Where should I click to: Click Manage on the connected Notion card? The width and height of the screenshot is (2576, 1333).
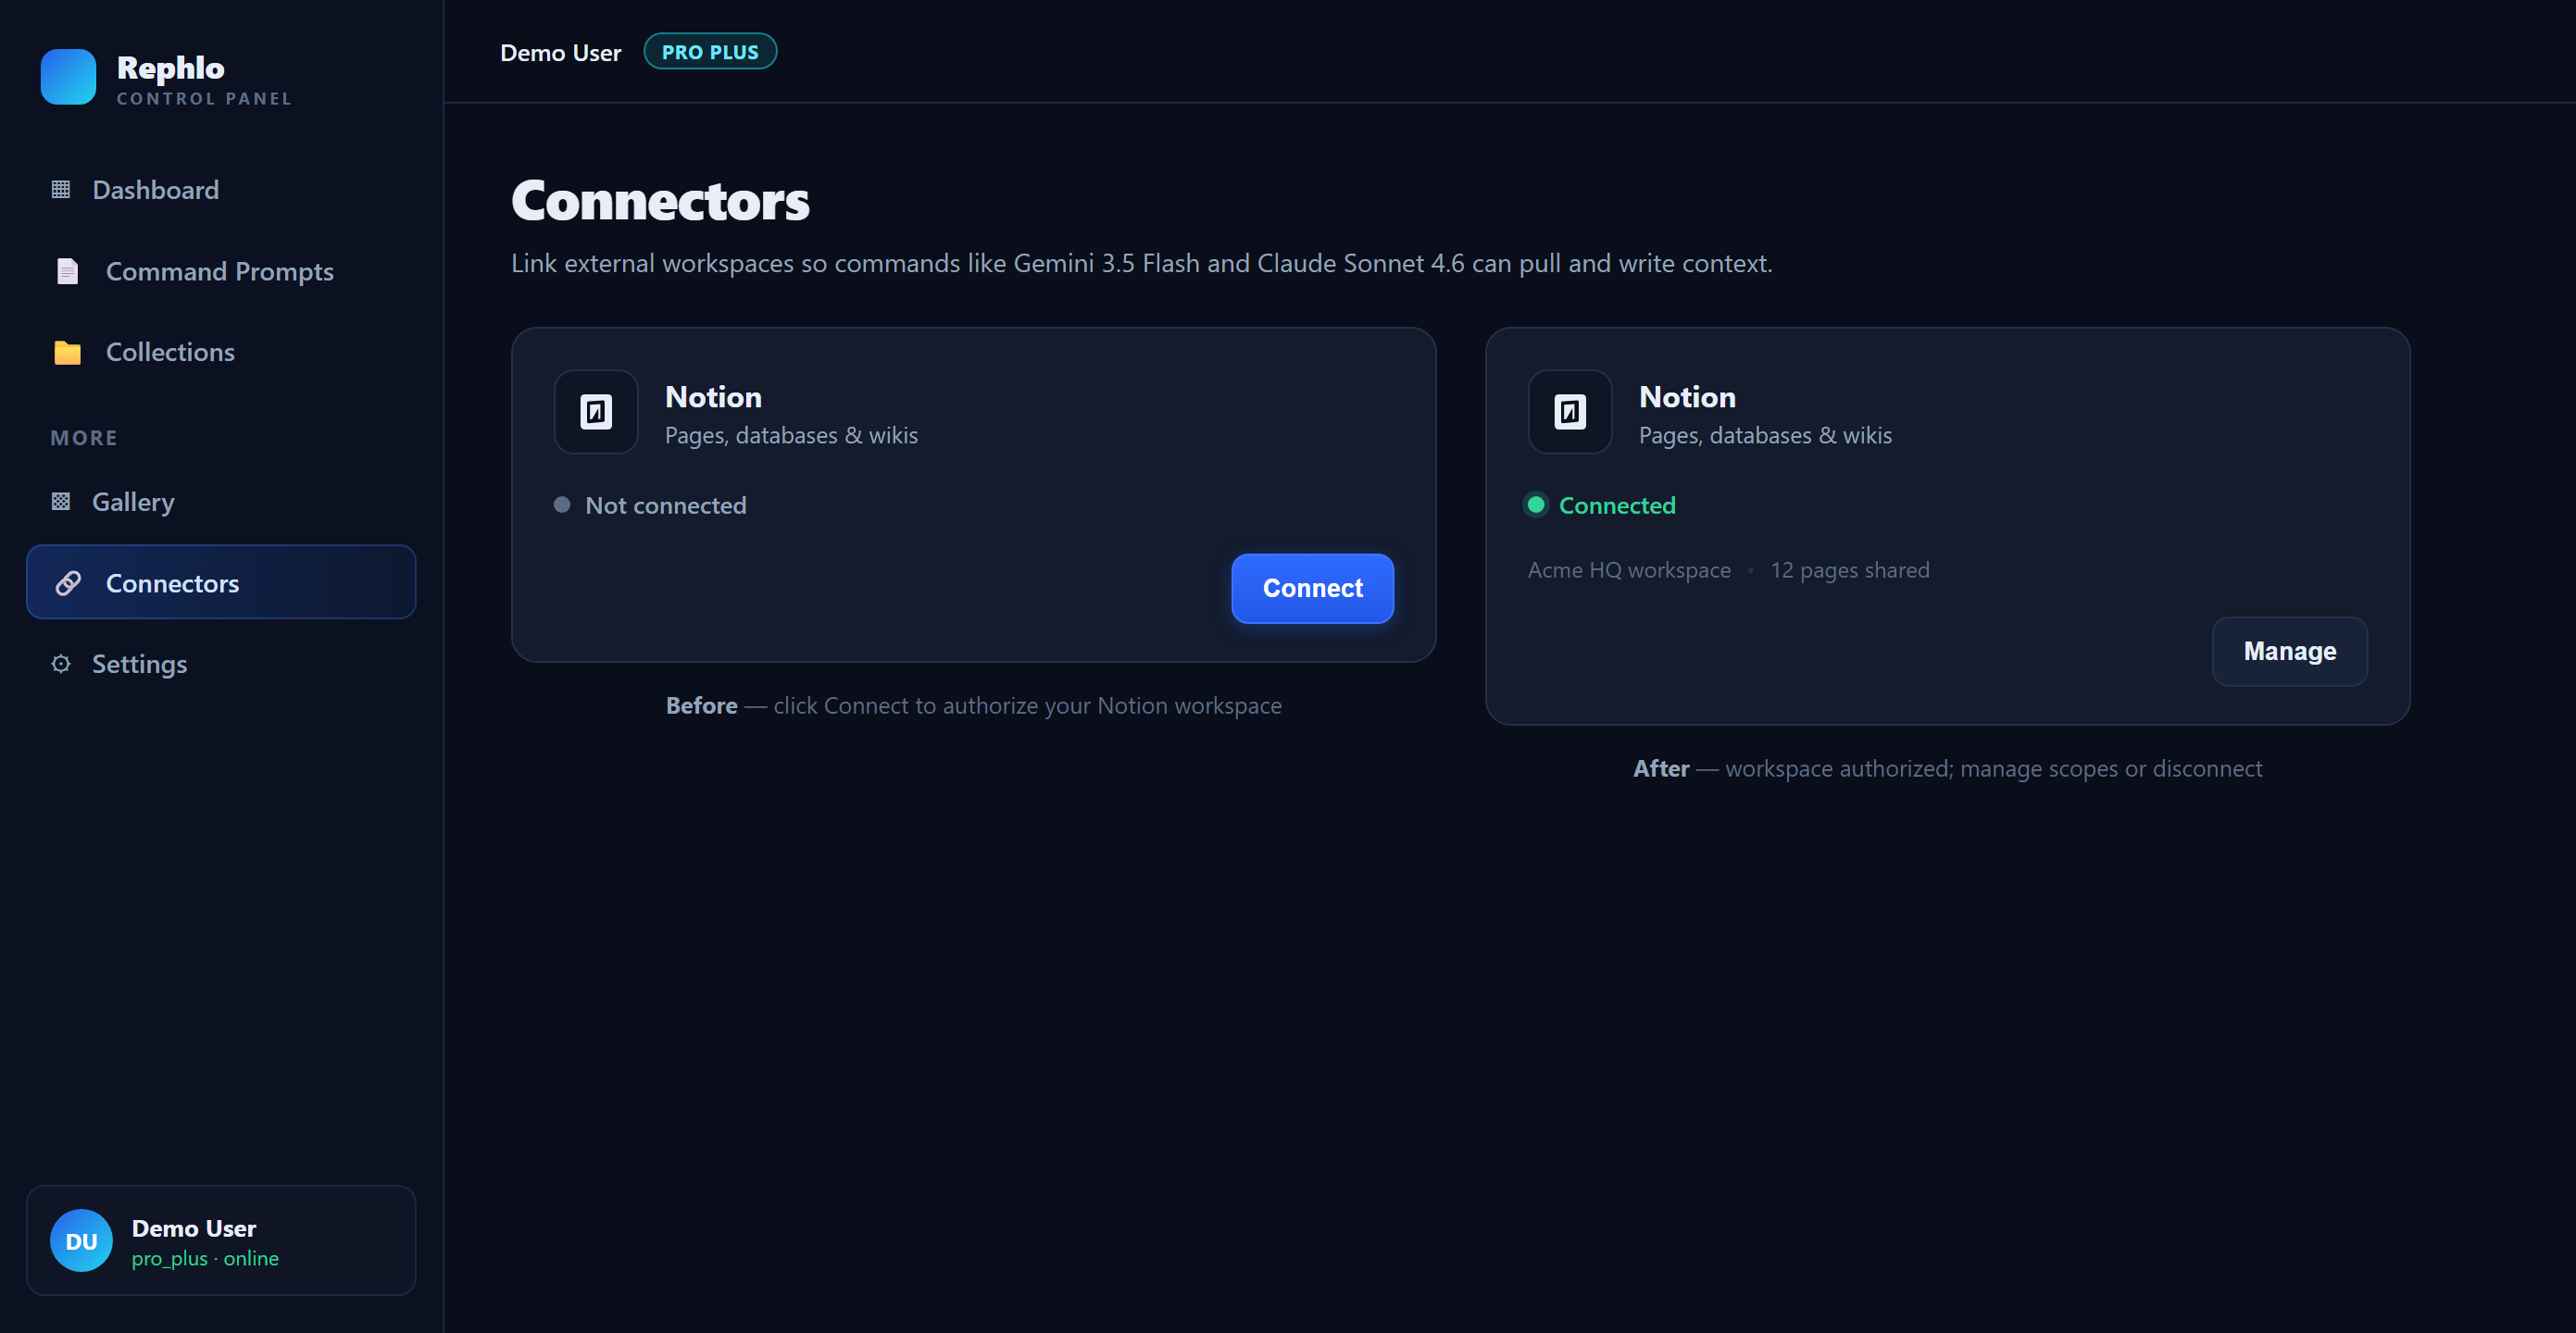coord(2290,651)
